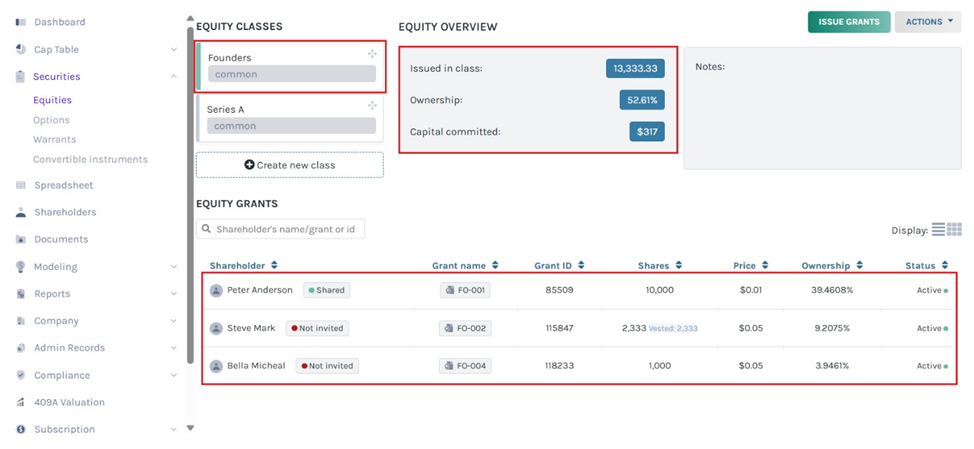Open the Actions dropdown button
Viewport: 974px width, 449px height.
pyautogui.click(x=928, y=22)
